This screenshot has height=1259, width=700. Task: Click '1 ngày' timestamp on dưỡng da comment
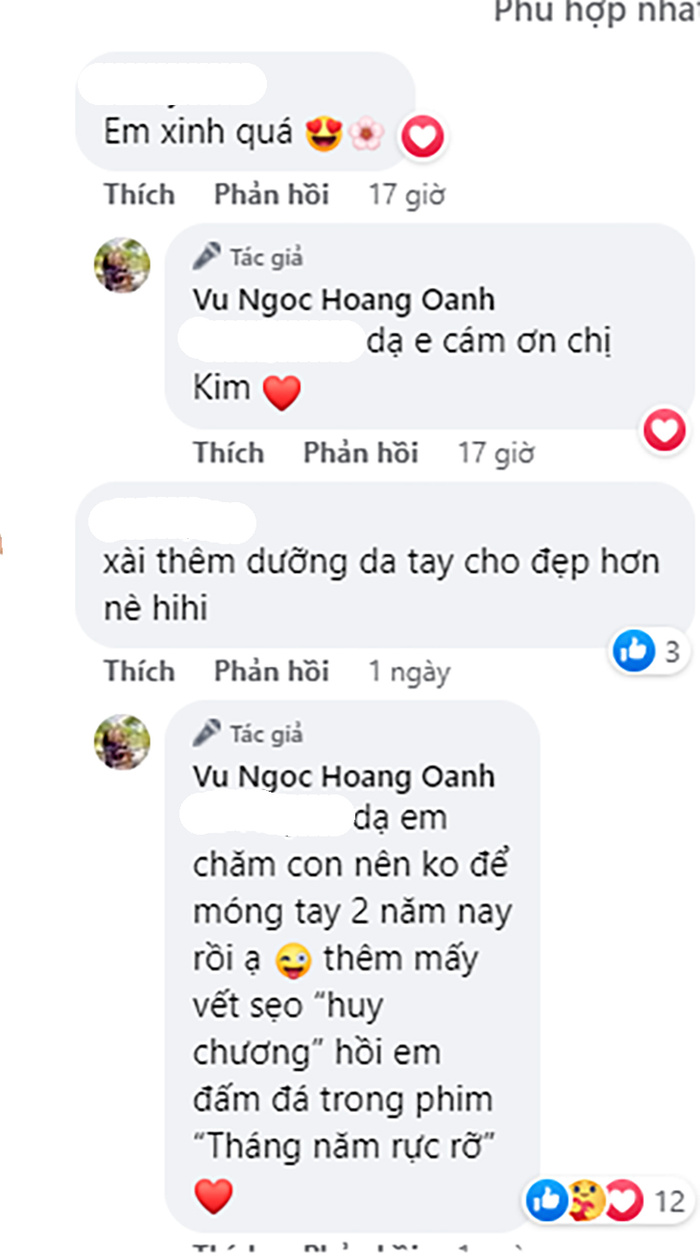[x=410, y=672]
